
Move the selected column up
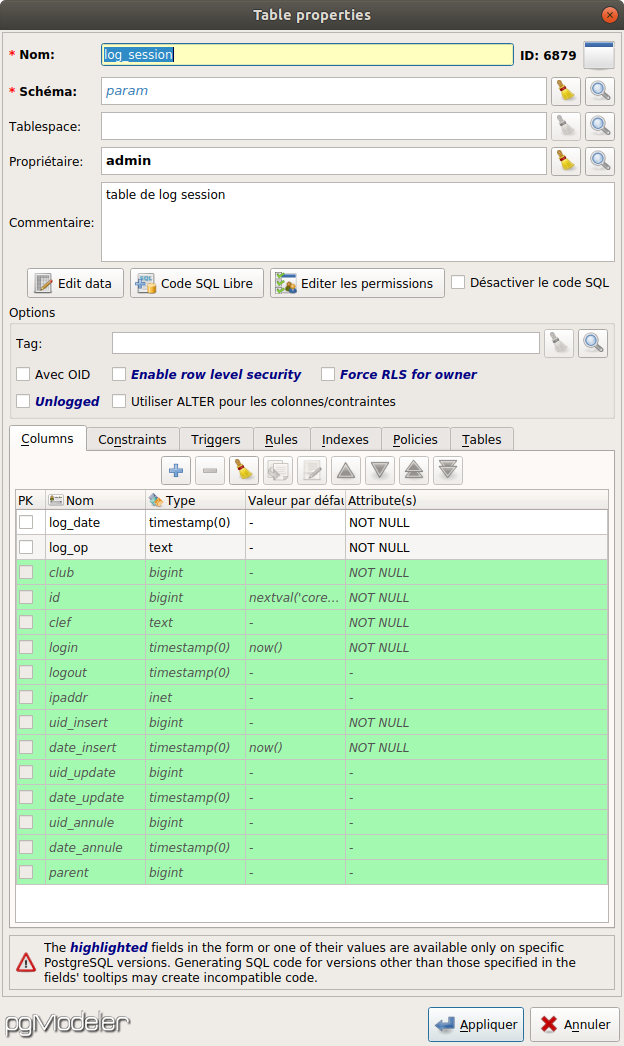click(x=345, y=470)
